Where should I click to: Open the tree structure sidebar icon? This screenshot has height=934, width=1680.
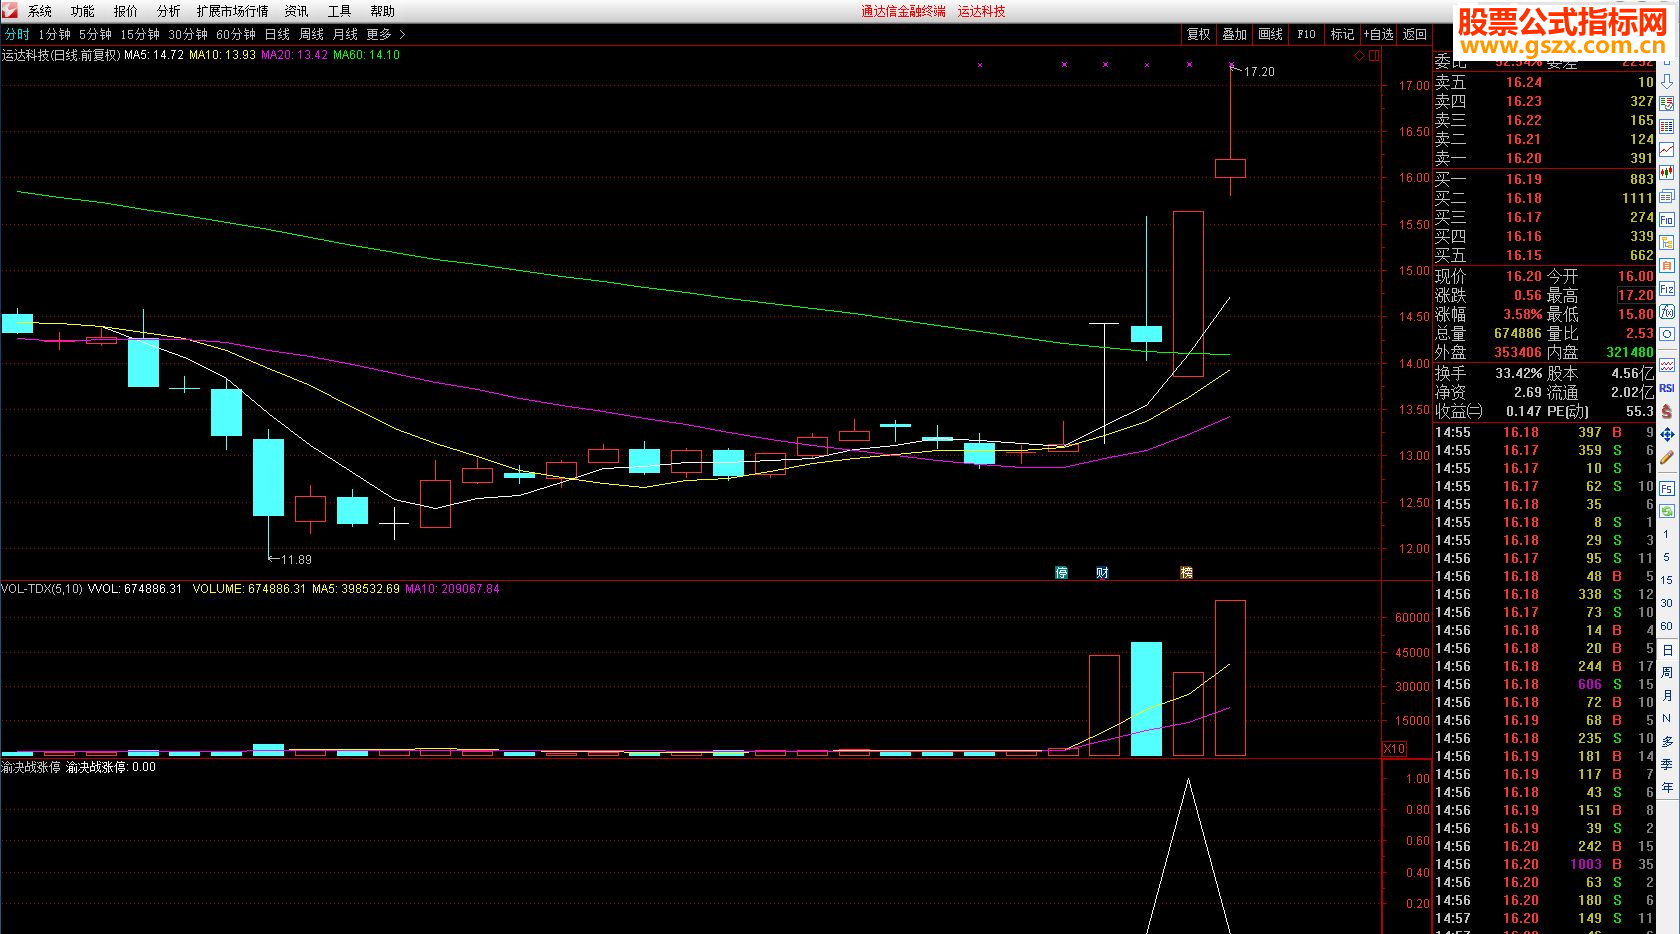point(1667,243)
